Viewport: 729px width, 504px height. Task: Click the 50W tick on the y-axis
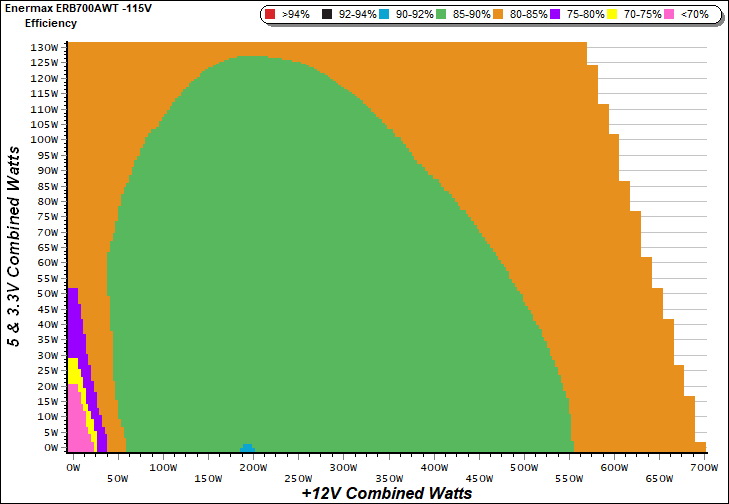(47, 294)
